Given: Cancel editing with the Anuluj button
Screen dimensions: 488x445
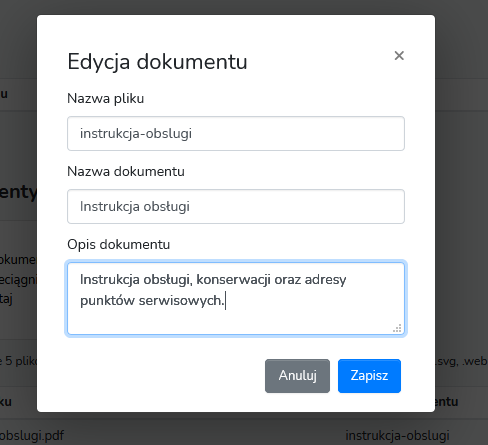Looking at the screenshot, I should 297,376.
